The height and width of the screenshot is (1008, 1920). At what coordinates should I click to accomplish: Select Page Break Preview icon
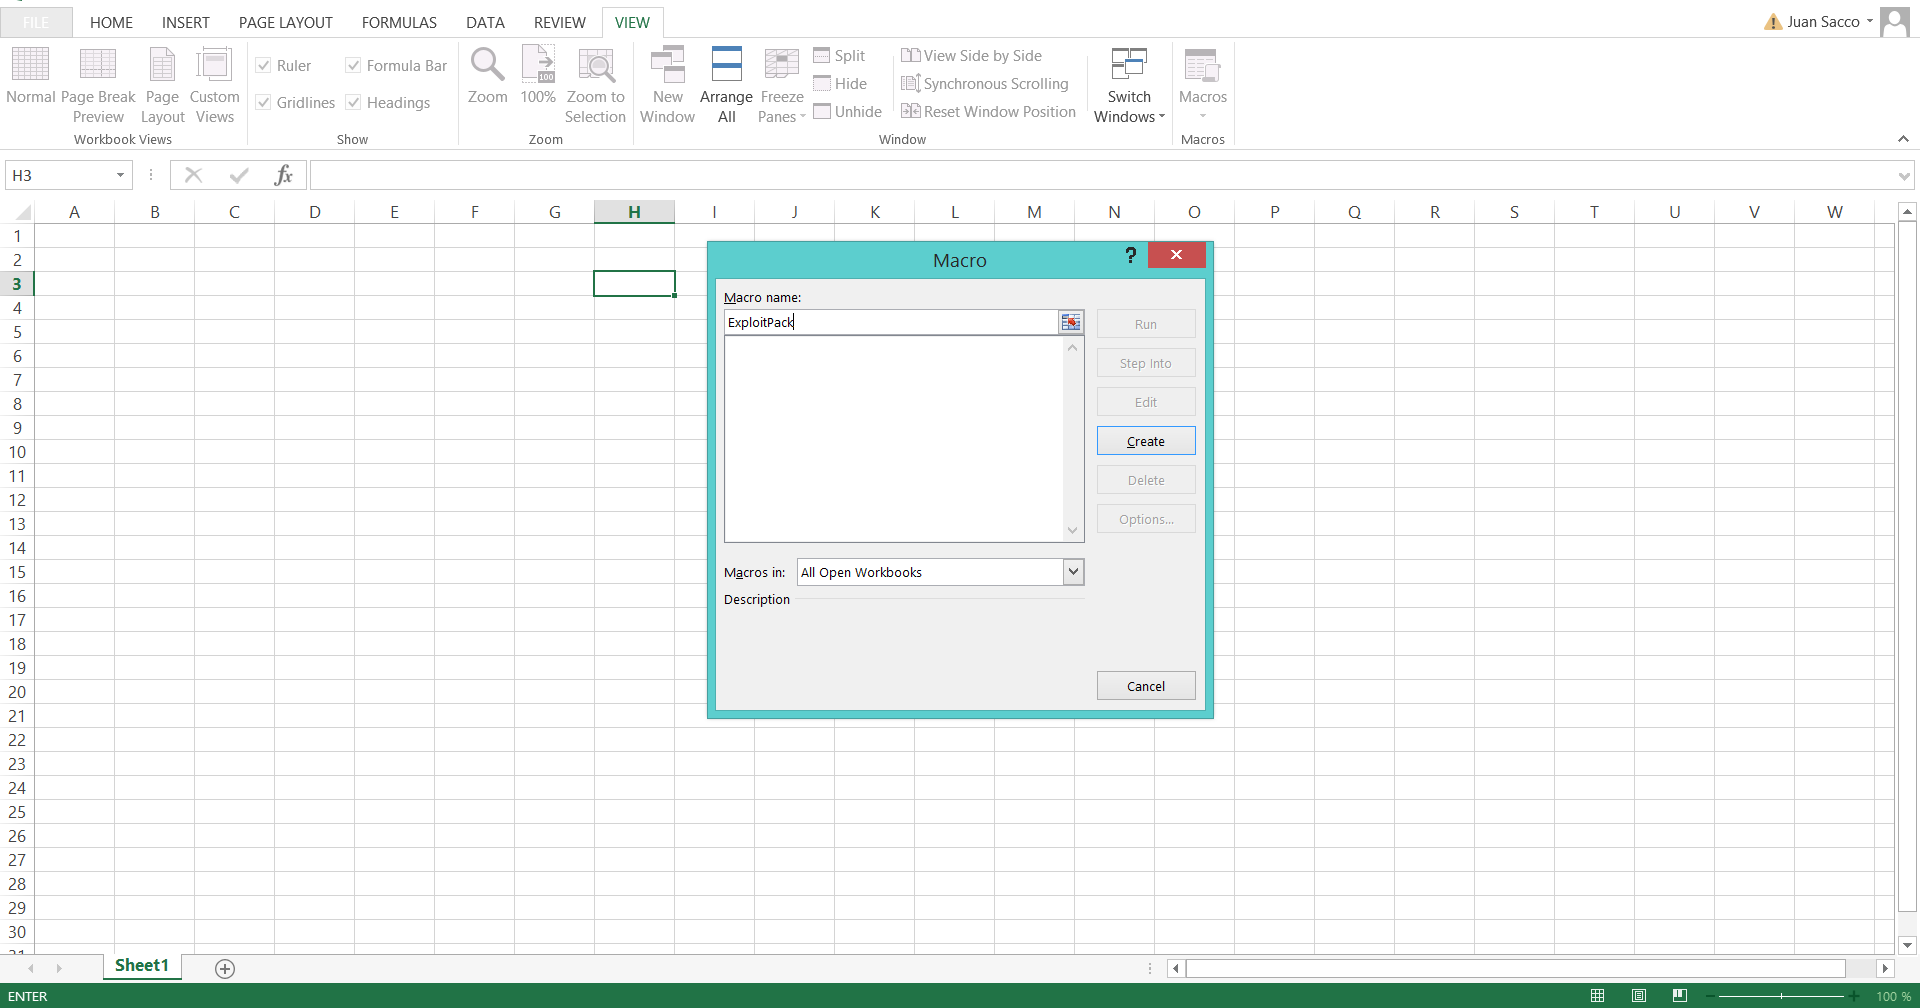[98, 65]
